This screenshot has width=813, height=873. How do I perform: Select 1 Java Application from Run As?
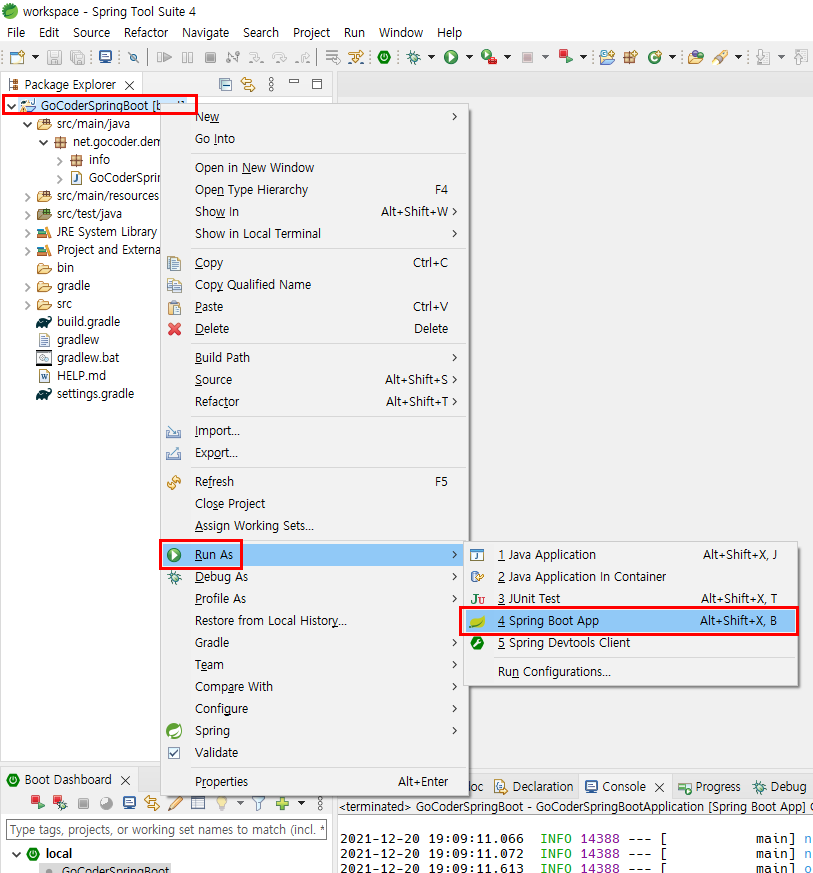[630, 555]
